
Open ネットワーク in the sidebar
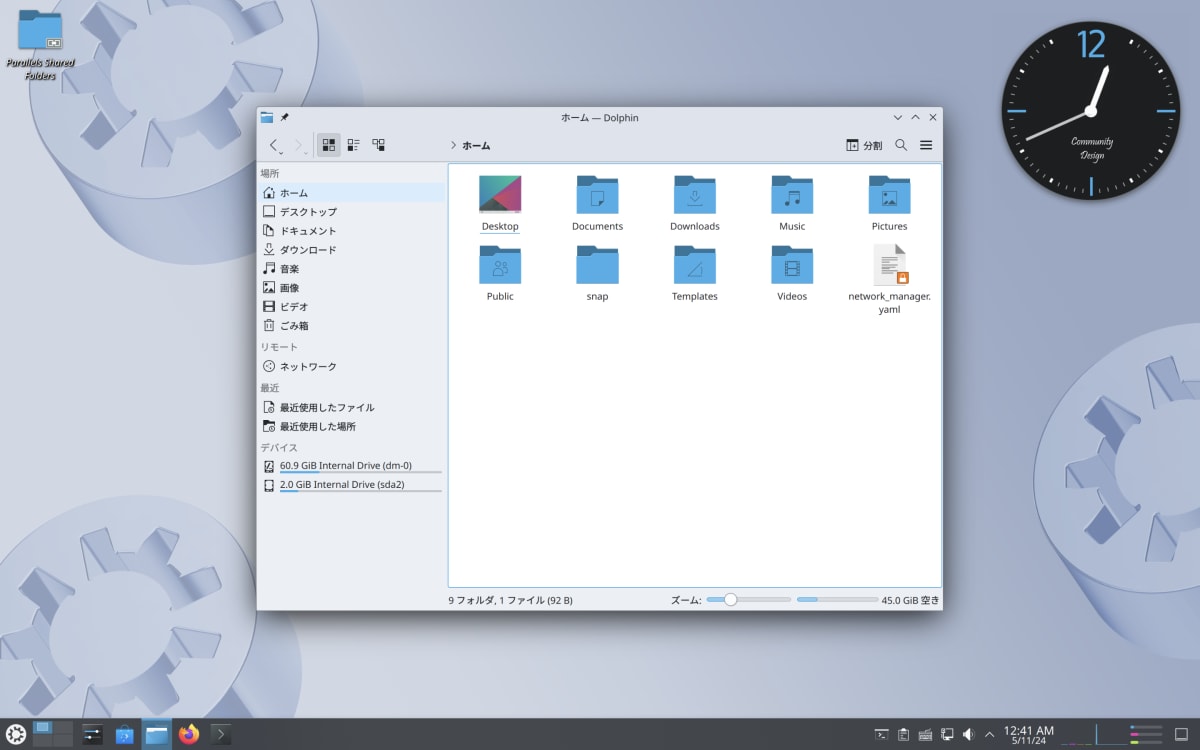(x=351, y=367)
